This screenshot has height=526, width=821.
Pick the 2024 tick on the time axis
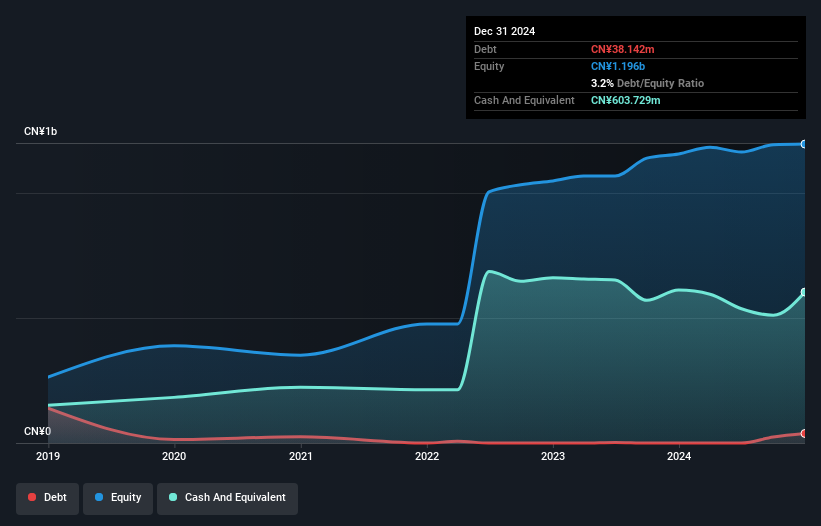coord(679,457)
